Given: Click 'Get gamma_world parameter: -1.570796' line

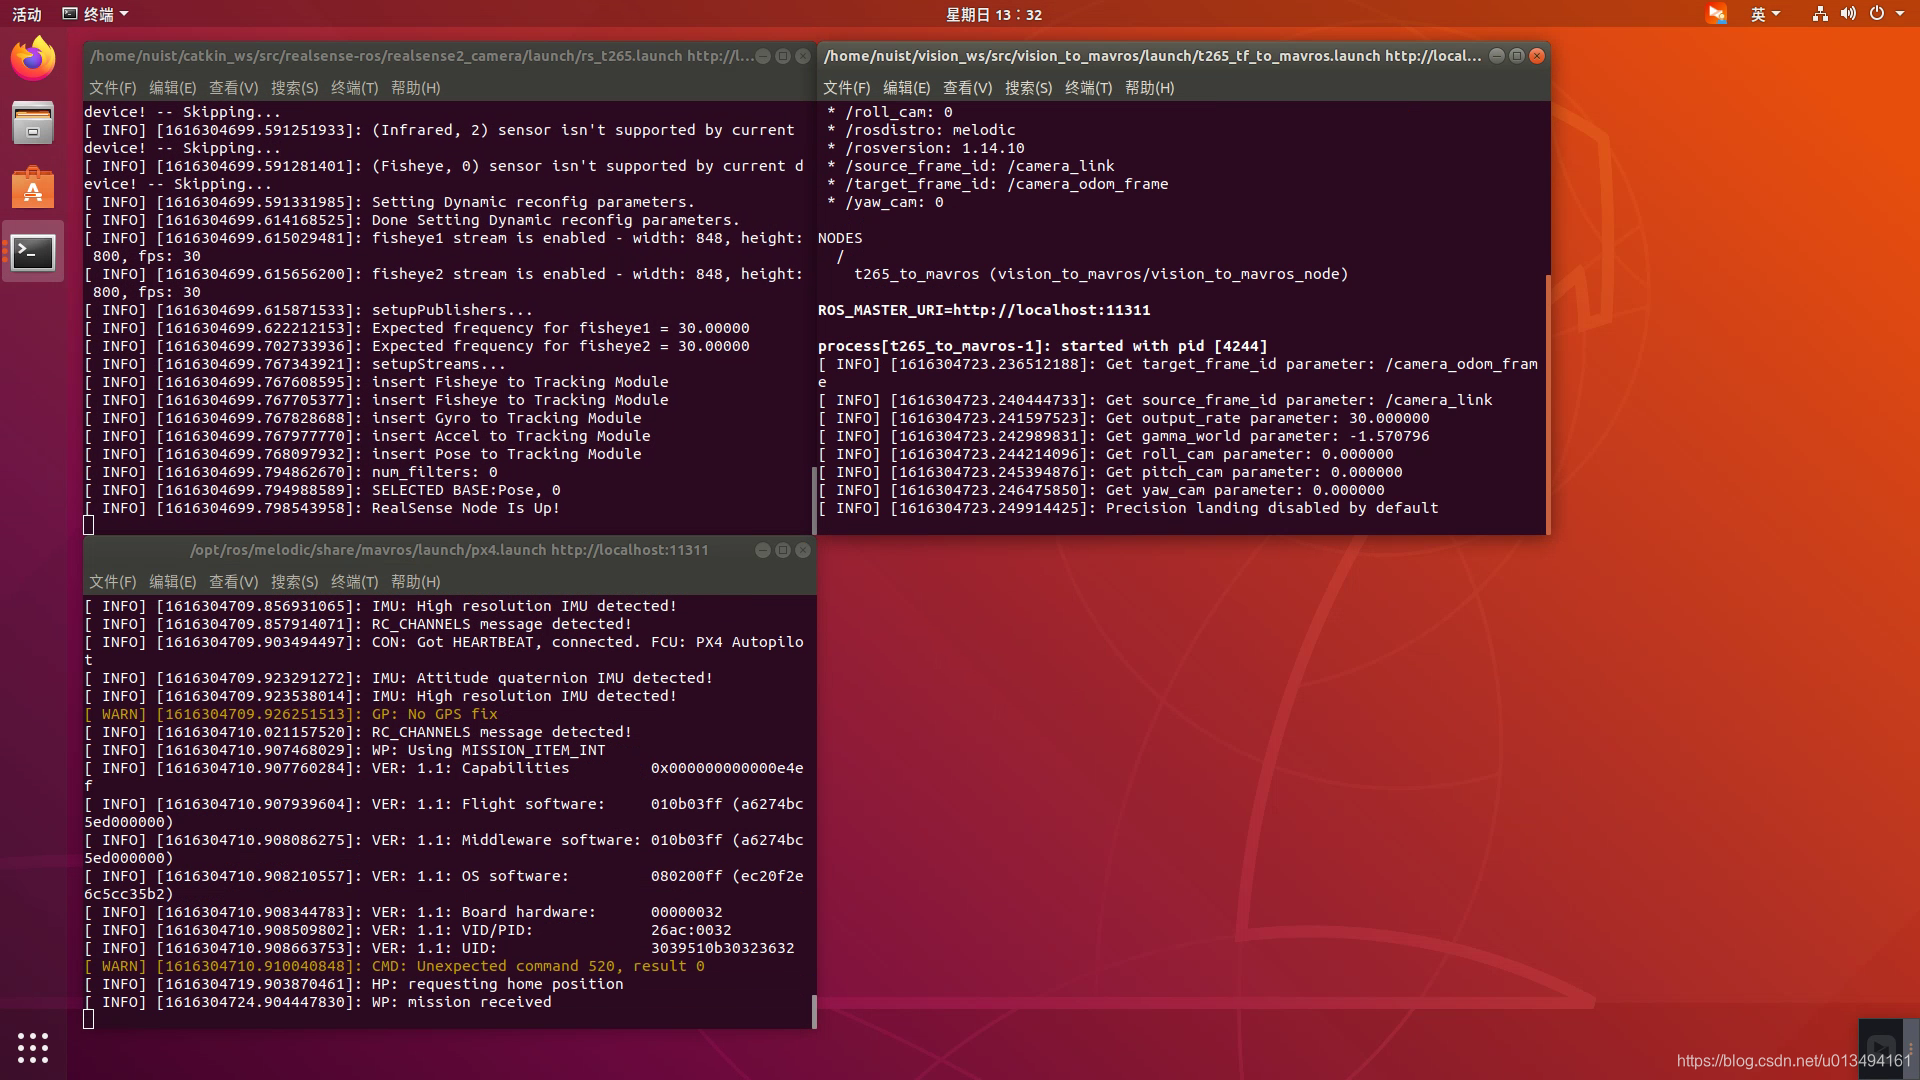Looking at the screenshot, I should (x=1124, y=436).
